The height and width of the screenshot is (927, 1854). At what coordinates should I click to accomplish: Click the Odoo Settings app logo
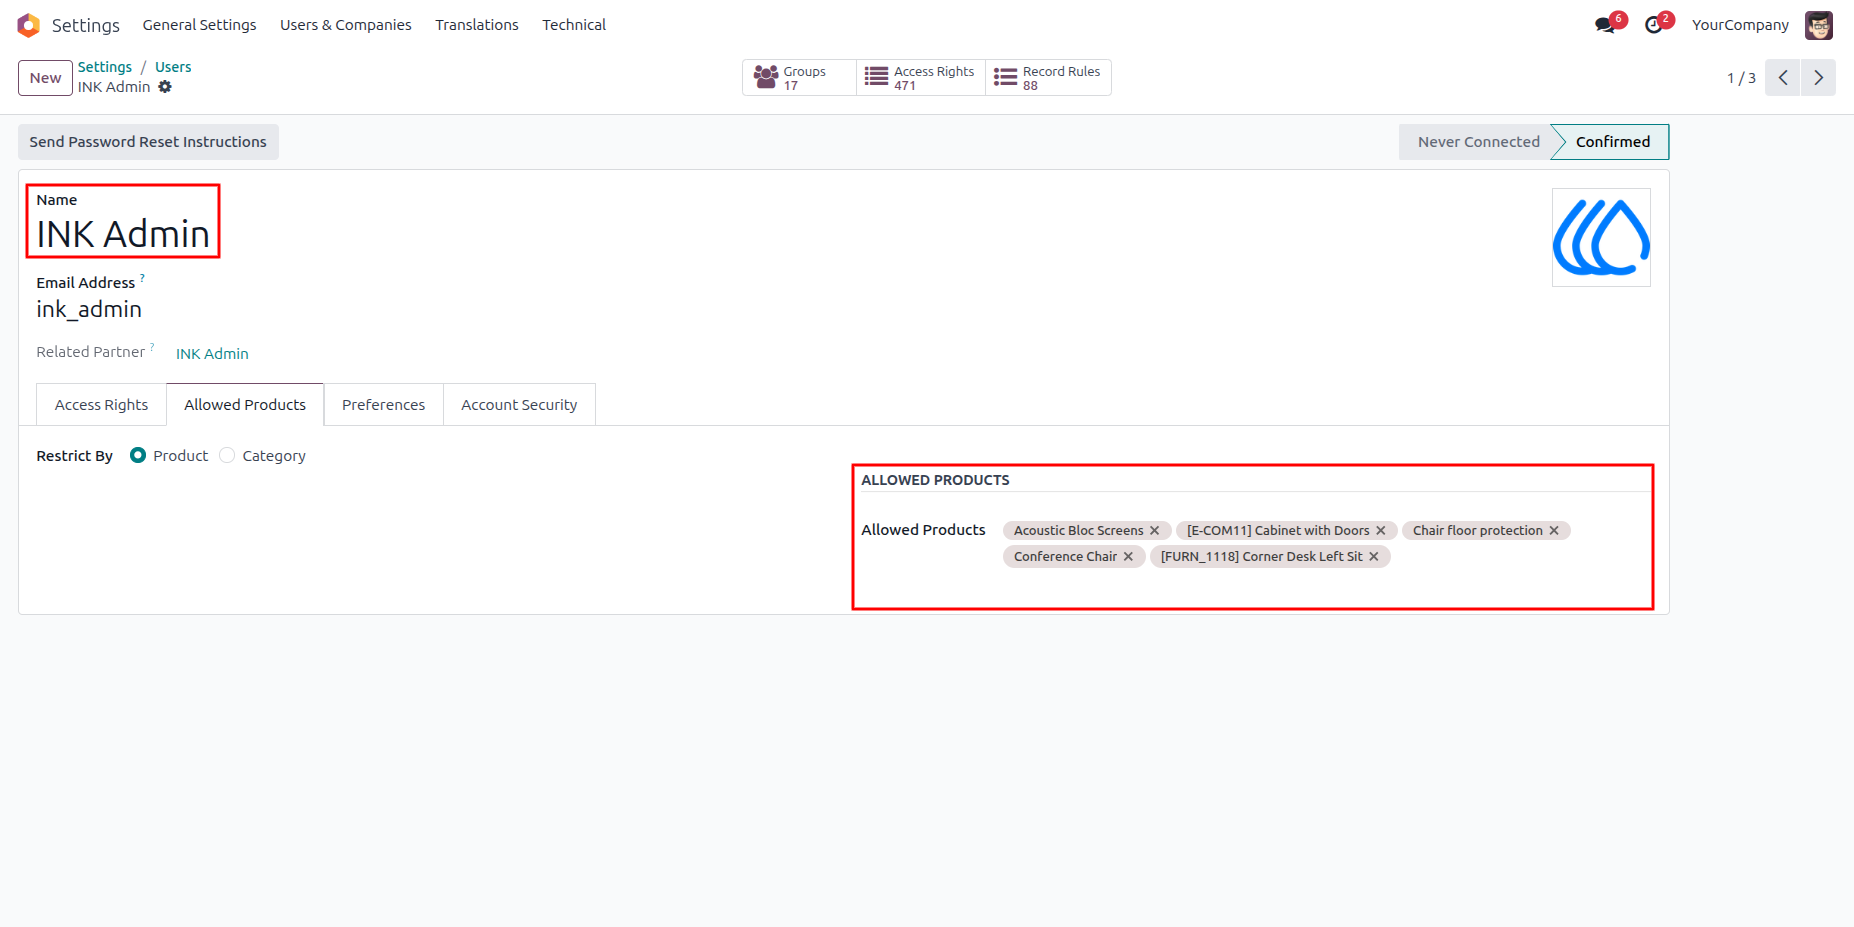point(29,25)
